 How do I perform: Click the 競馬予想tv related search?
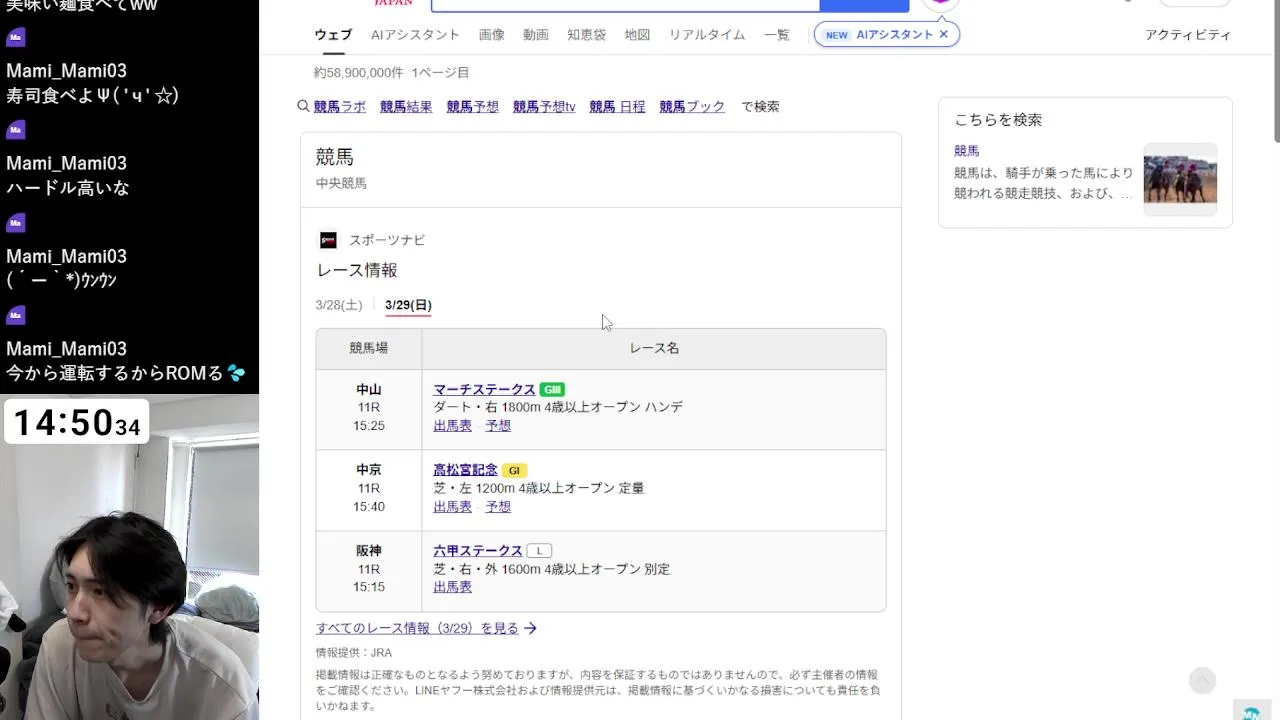(x=544, y=106)
